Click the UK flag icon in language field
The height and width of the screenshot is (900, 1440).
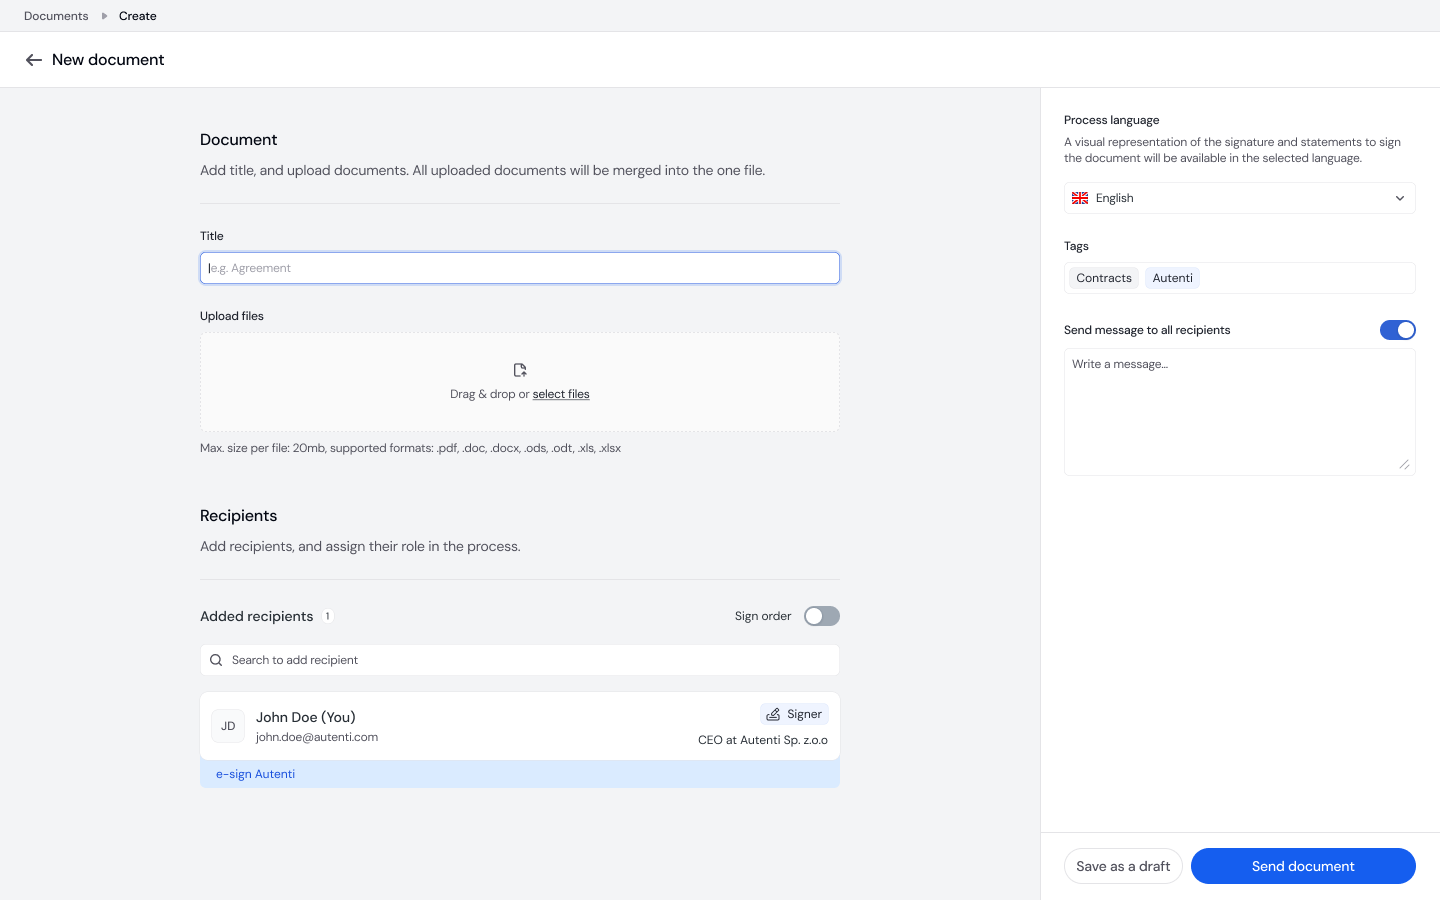coord(1080,198)
